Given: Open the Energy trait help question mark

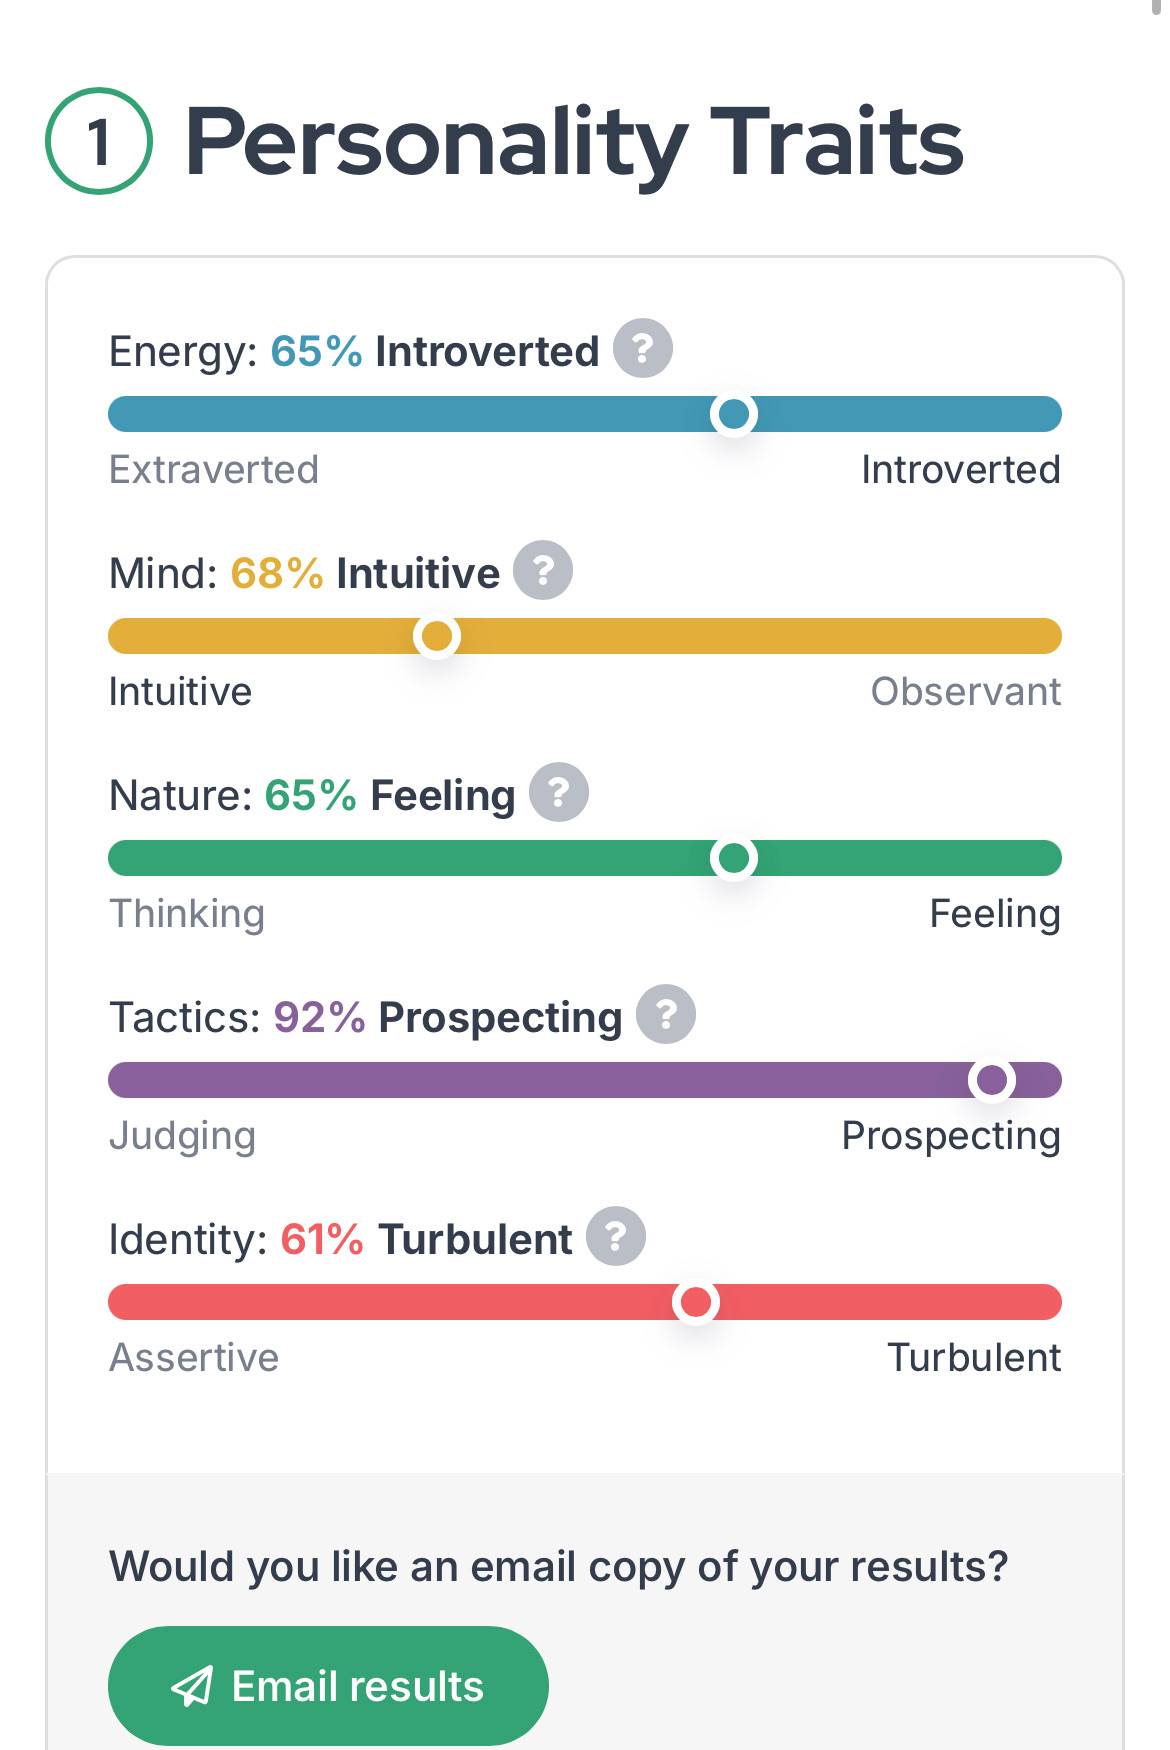Looking at the screenshot, I should tap(642, 348).
